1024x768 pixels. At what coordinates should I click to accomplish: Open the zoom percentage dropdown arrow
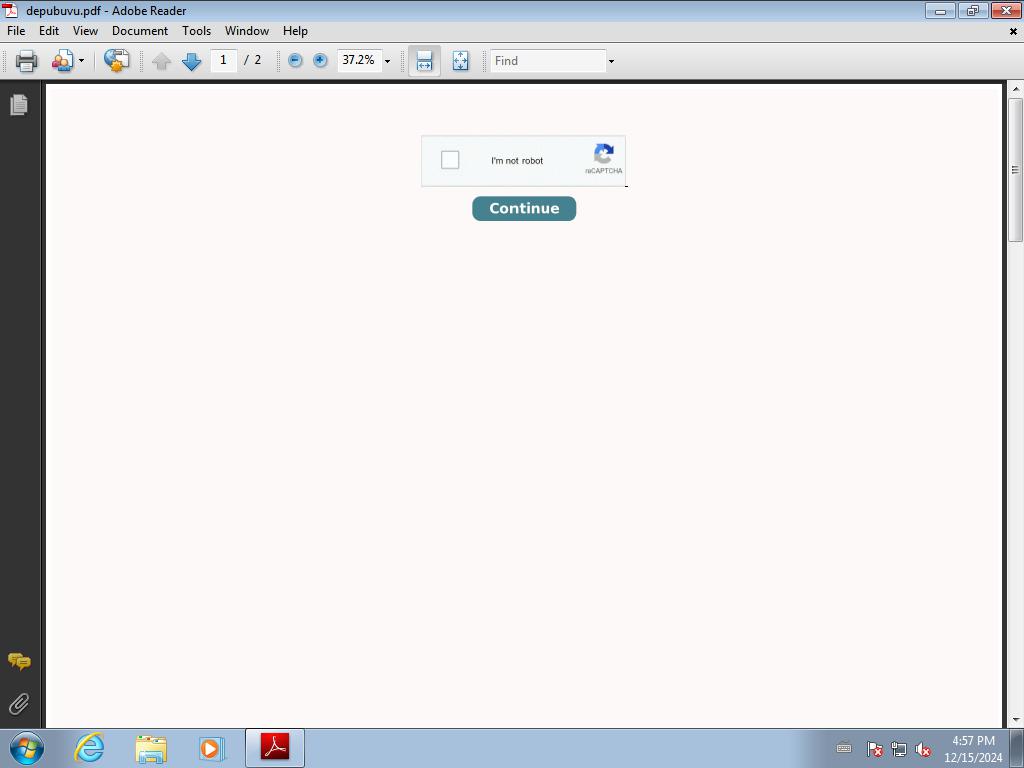coord(387,61)
